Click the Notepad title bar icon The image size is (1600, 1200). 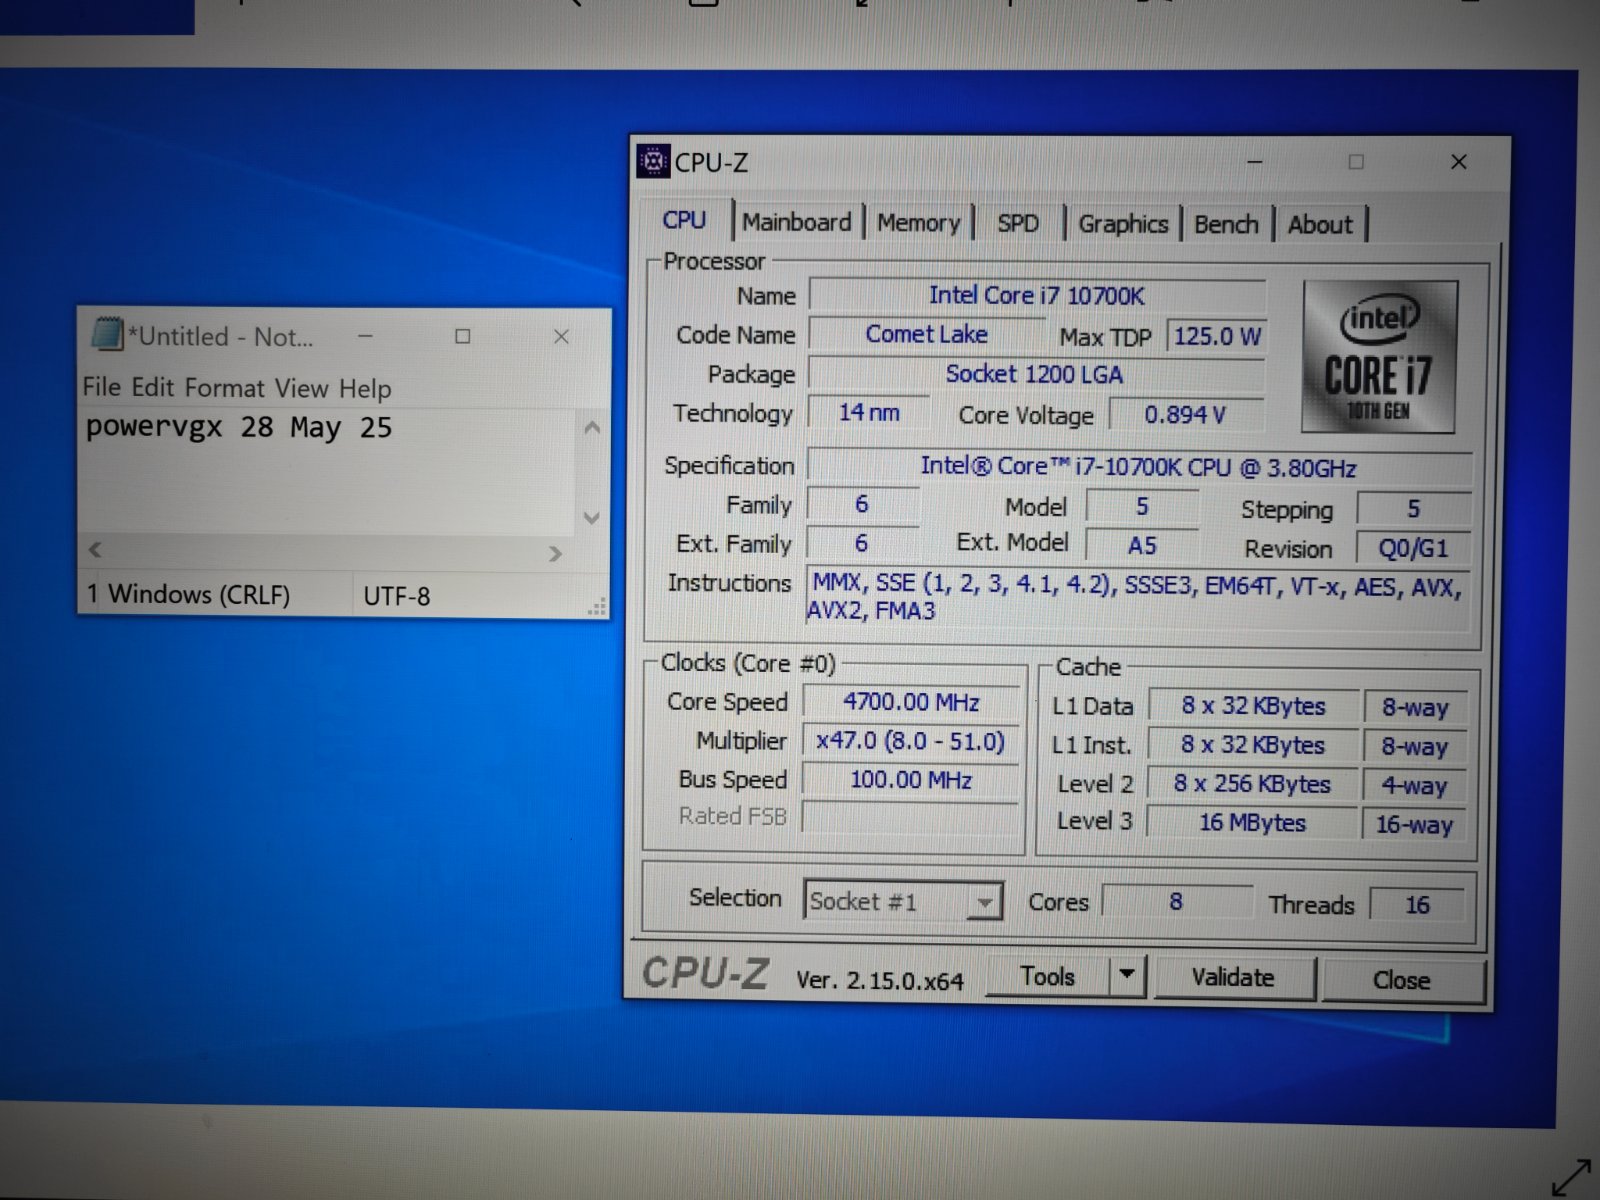(x=107, y=334)
